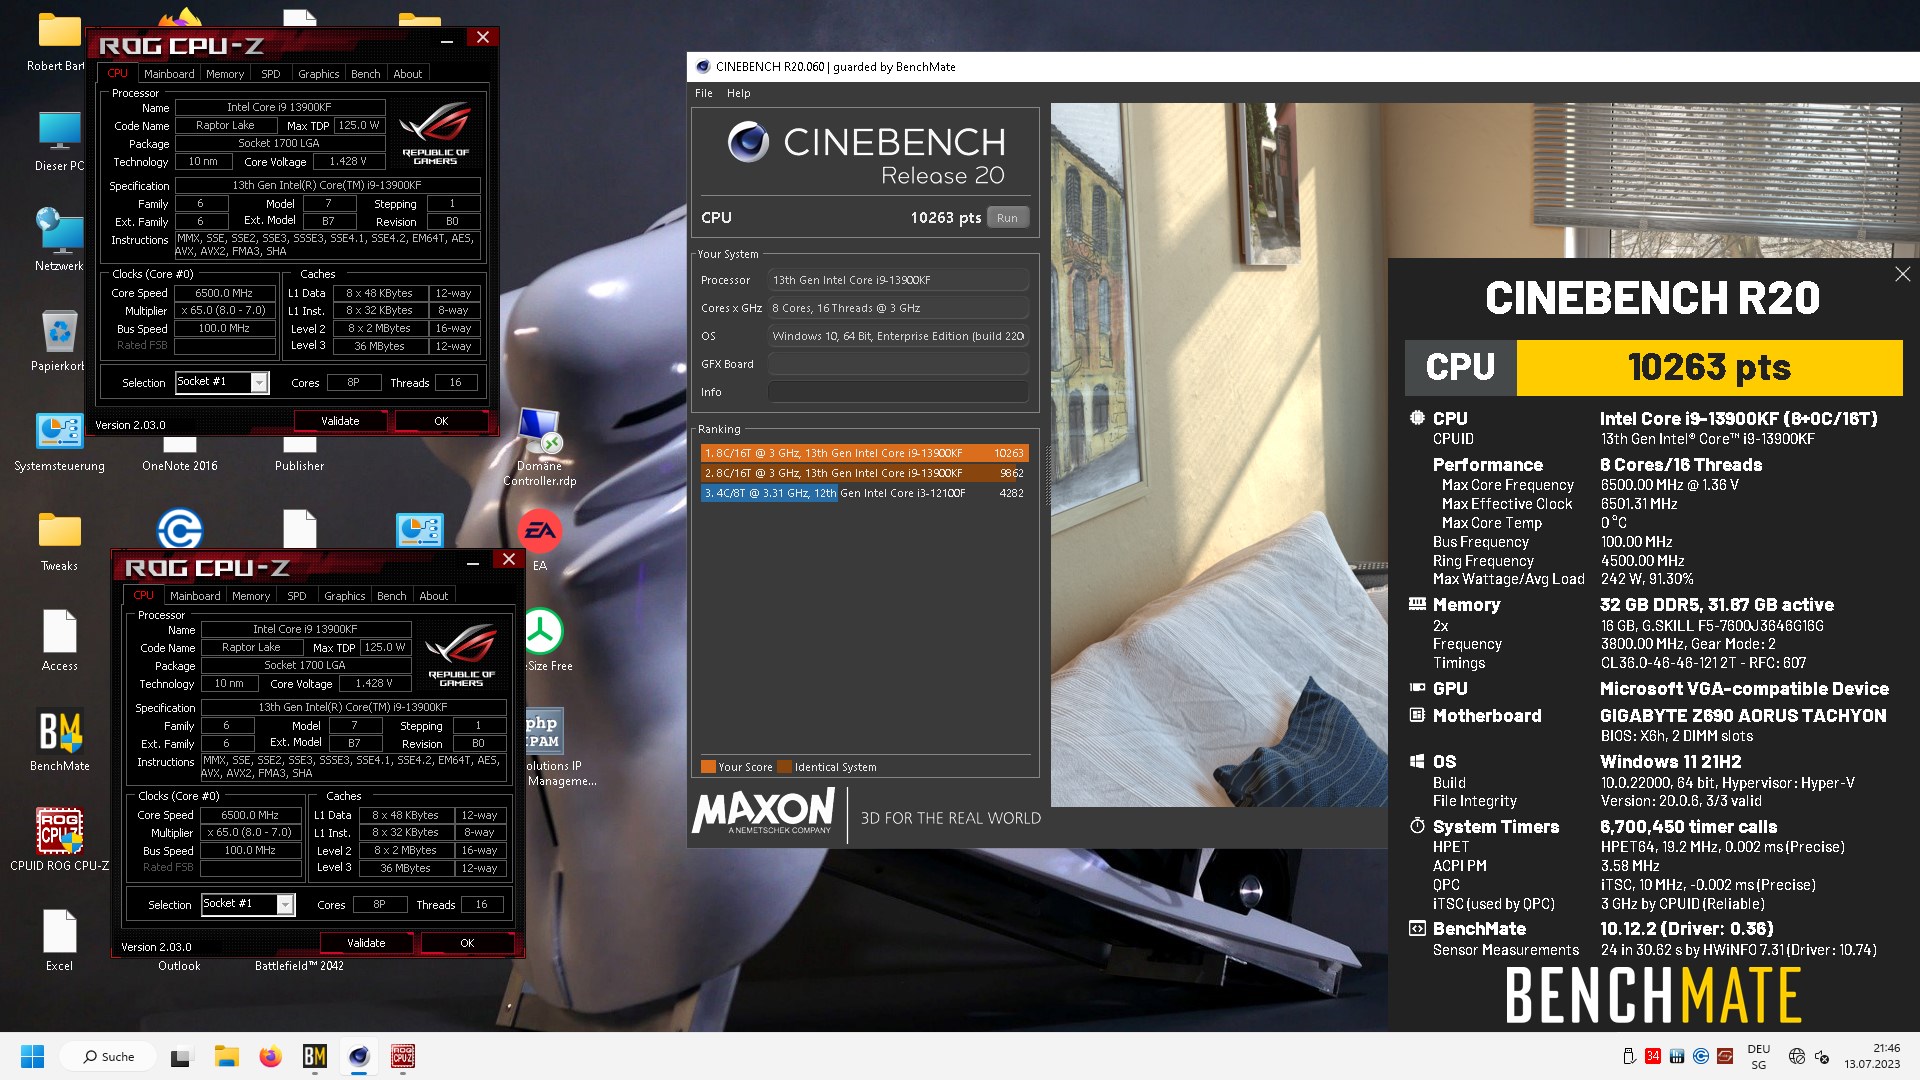Open Task View on the taskbar
1920x1080 pixels.
tap(181, 1056)
